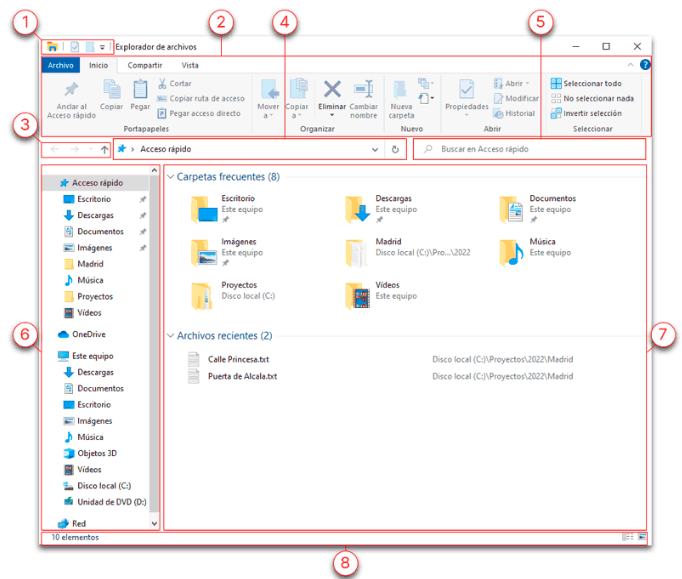Collapse the Archivos recientes section

coord(170,336)
